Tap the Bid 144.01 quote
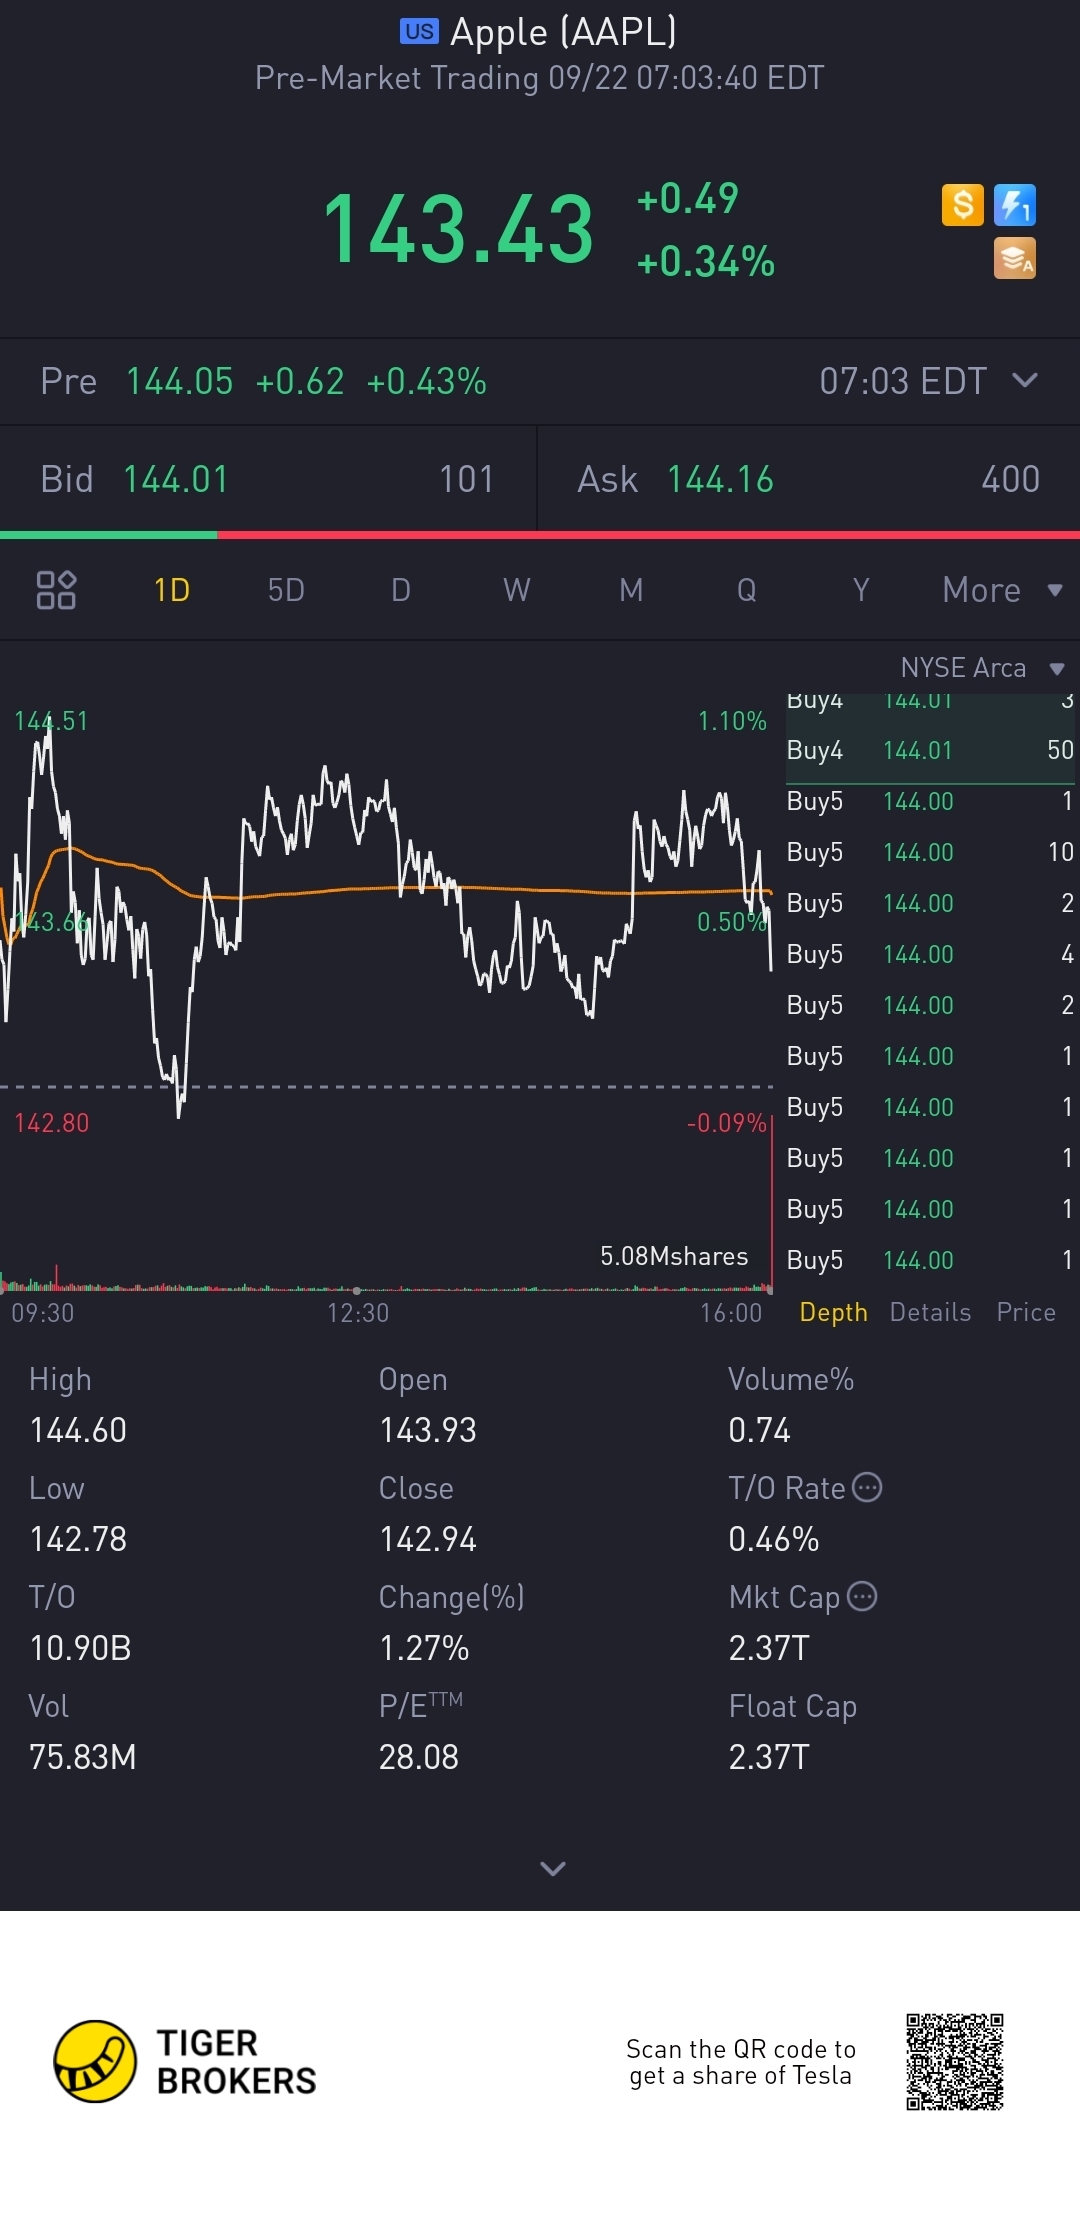1080x2213 pixels. [x=268, y=479]
